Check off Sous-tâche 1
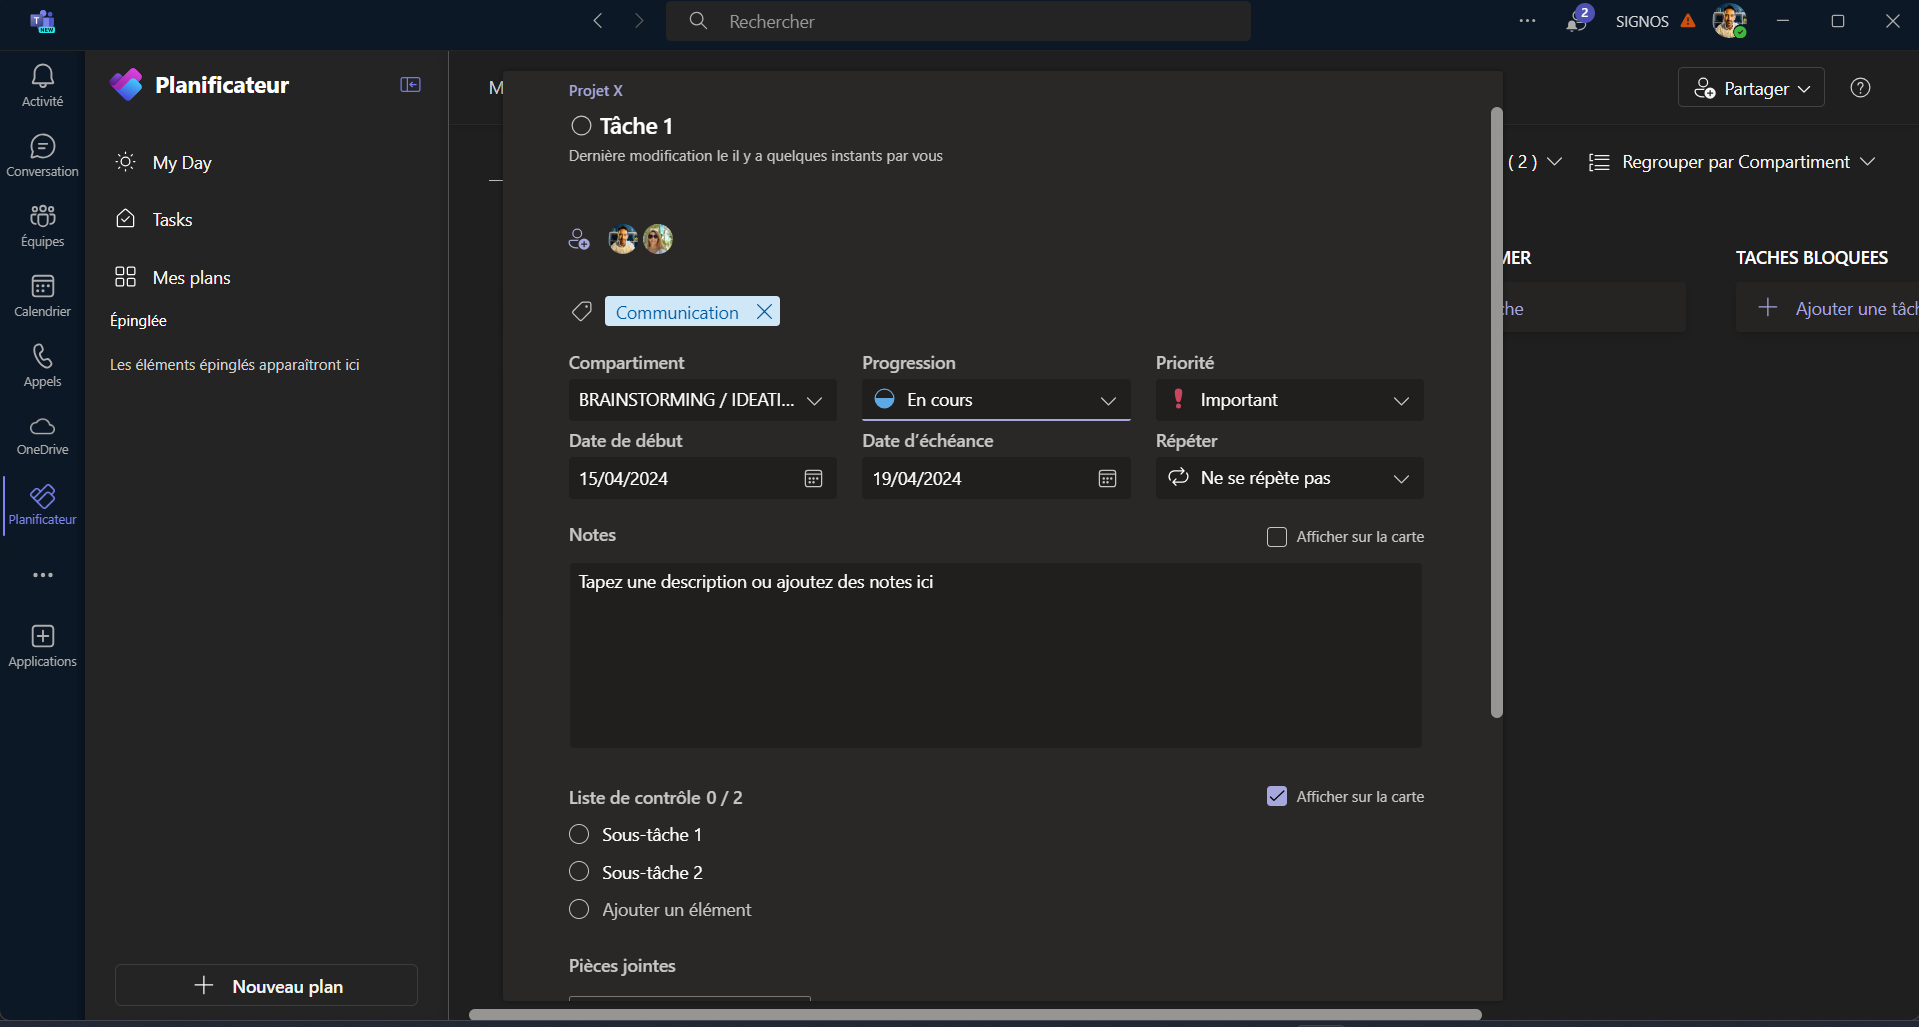The height and width of the screenshot is (1027, 1919). tap(579, 835)
